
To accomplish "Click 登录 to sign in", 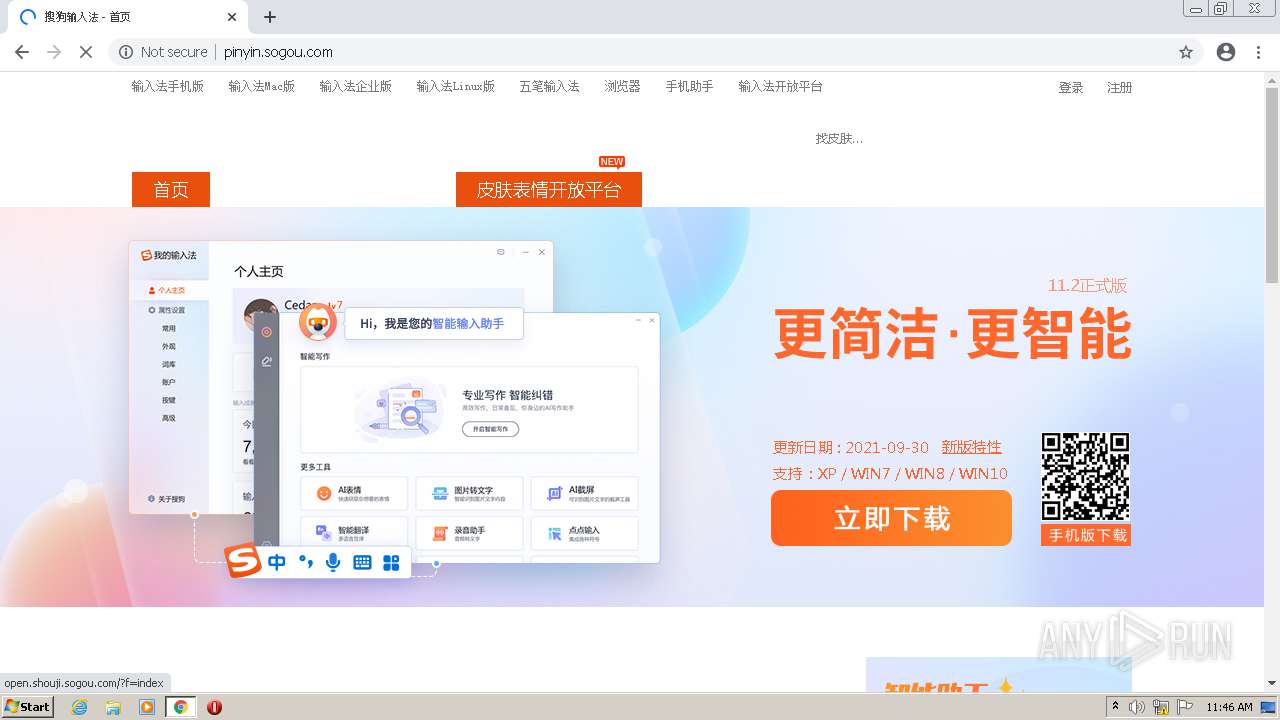I will 1071,88.
